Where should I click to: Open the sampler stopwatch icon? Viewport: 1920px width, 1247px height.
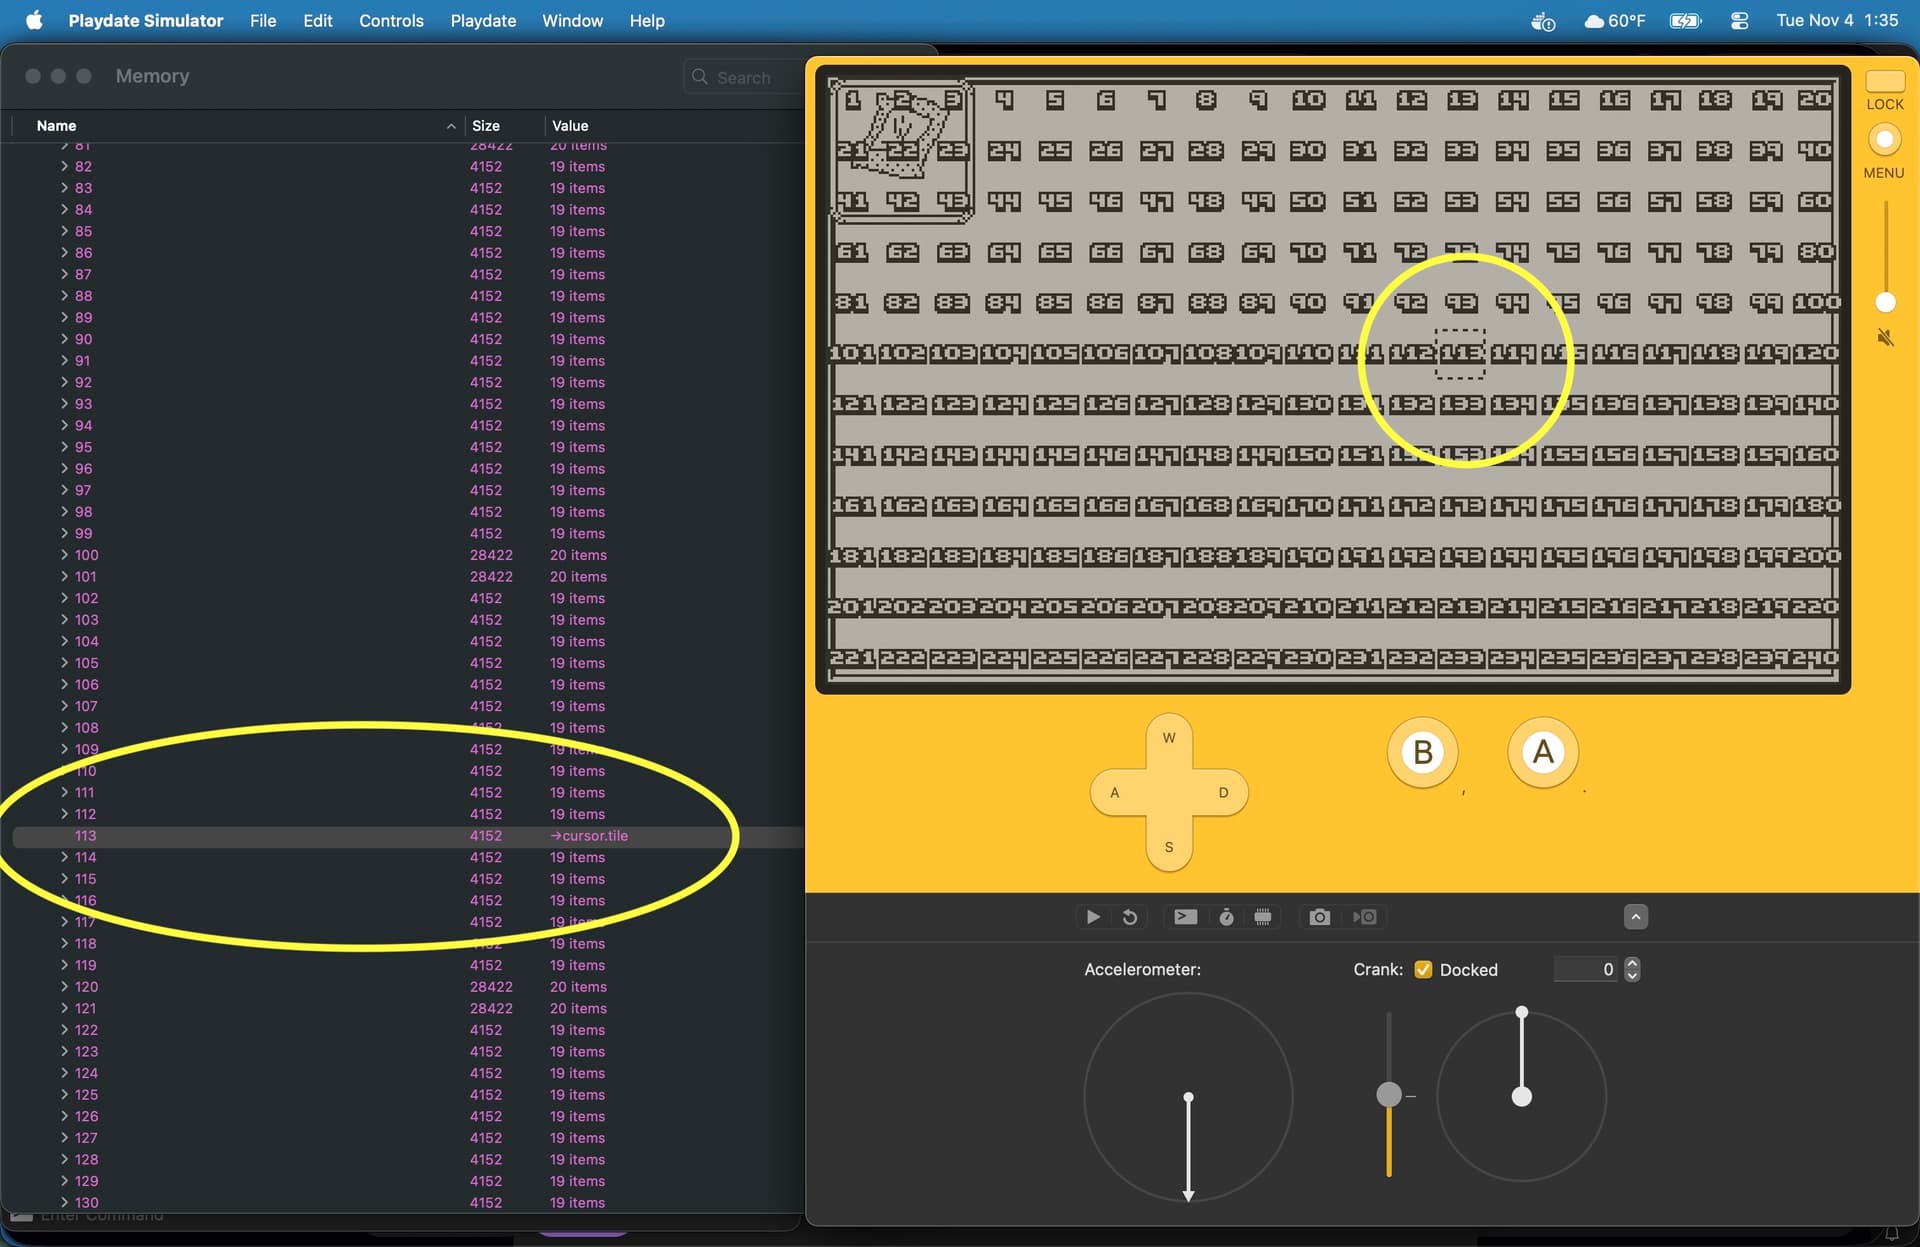tap(1226, 917)
